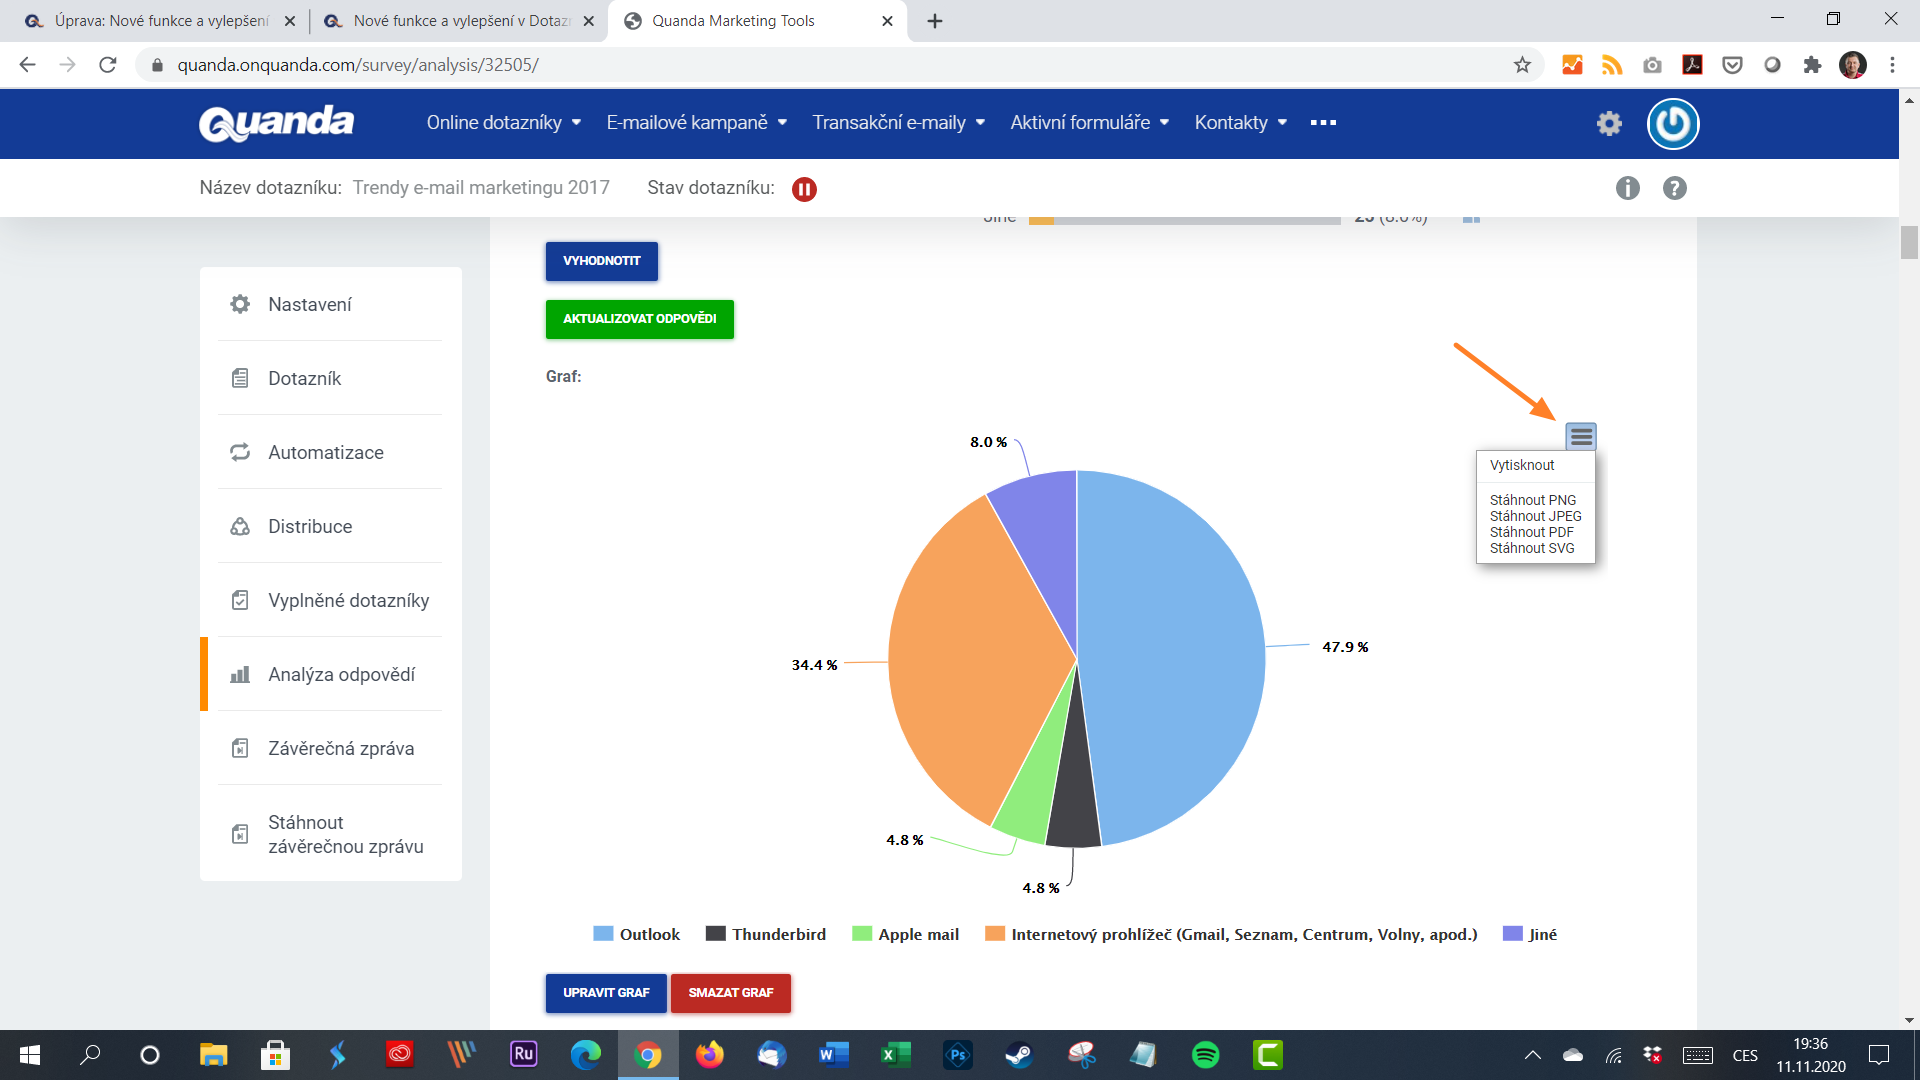Expand the Aktivní formuláře dropdown
The image size is (1920, 1080).
pos(1089,123)
